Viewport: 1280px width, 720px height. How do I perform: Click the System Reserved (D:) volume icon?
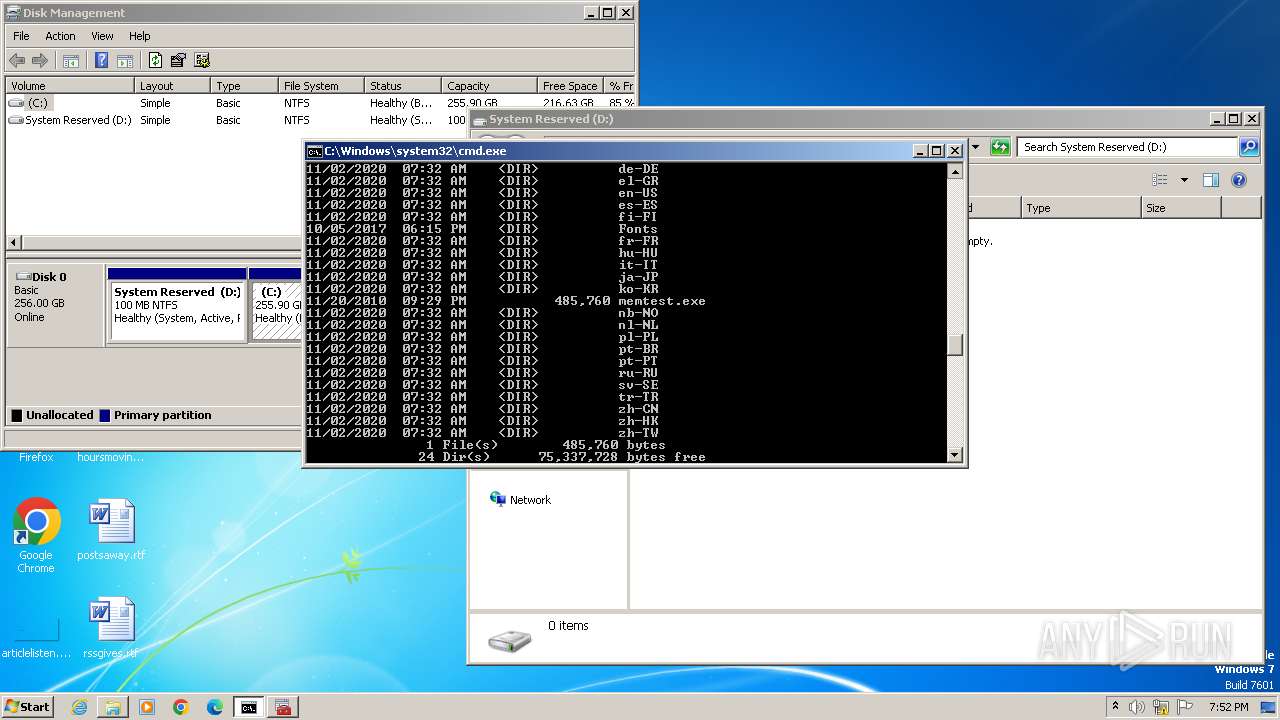[16, 120]
